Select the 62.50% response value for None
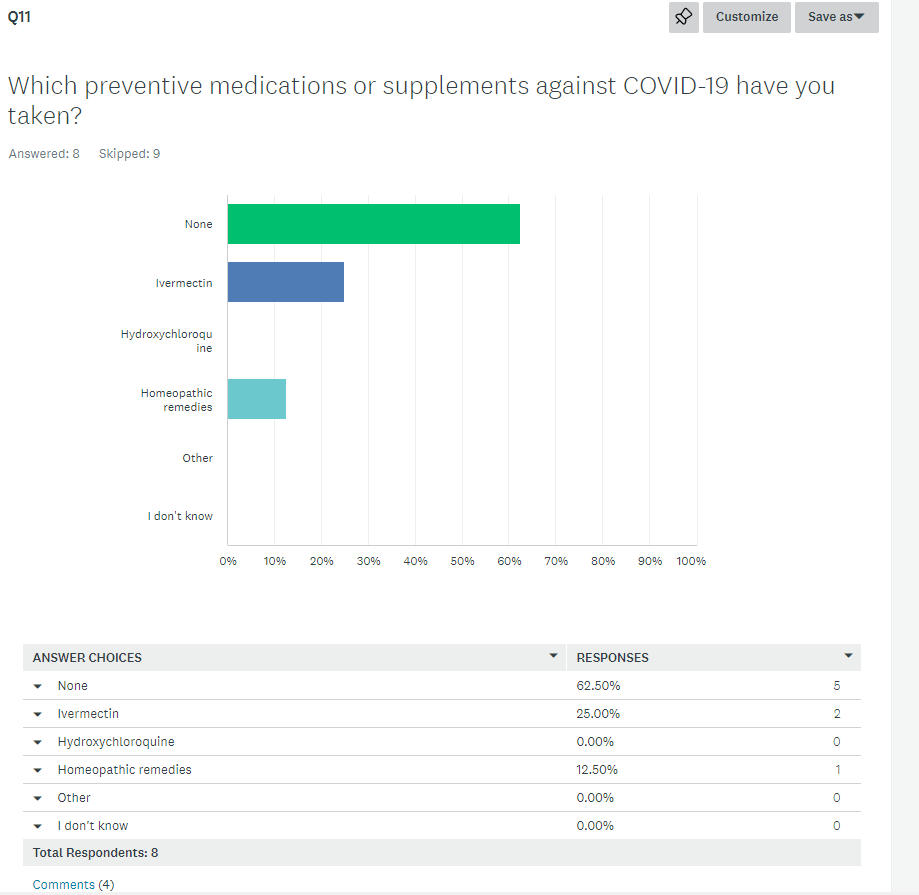 tap(598, 686)
